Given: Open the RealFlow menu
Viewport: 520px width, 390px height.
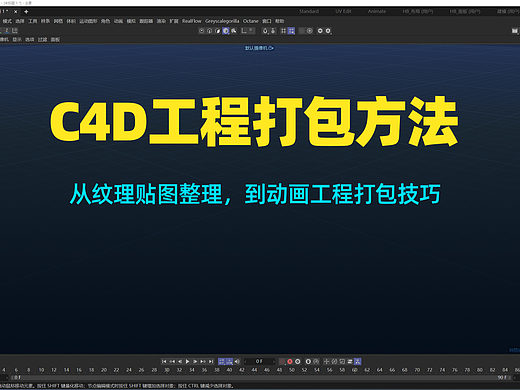Looking at the screenshot, I should pyautogui.click(x=192, y=21).
